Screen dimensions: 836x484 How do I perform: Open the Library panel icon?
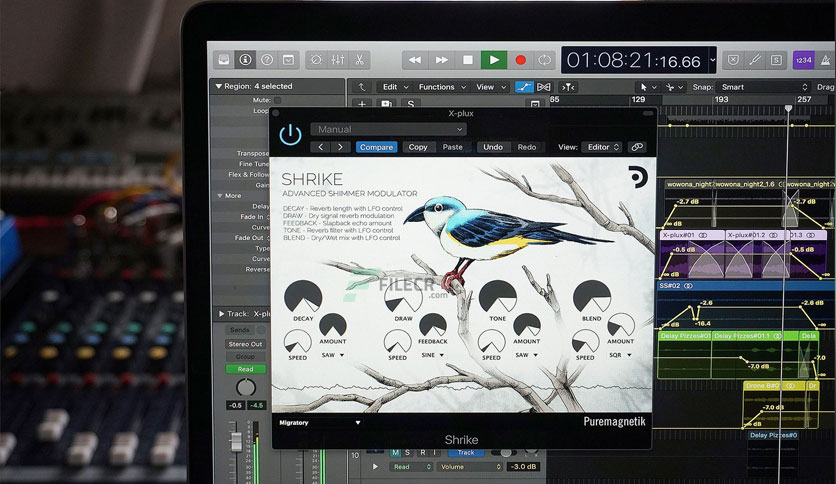click(224, 60)
